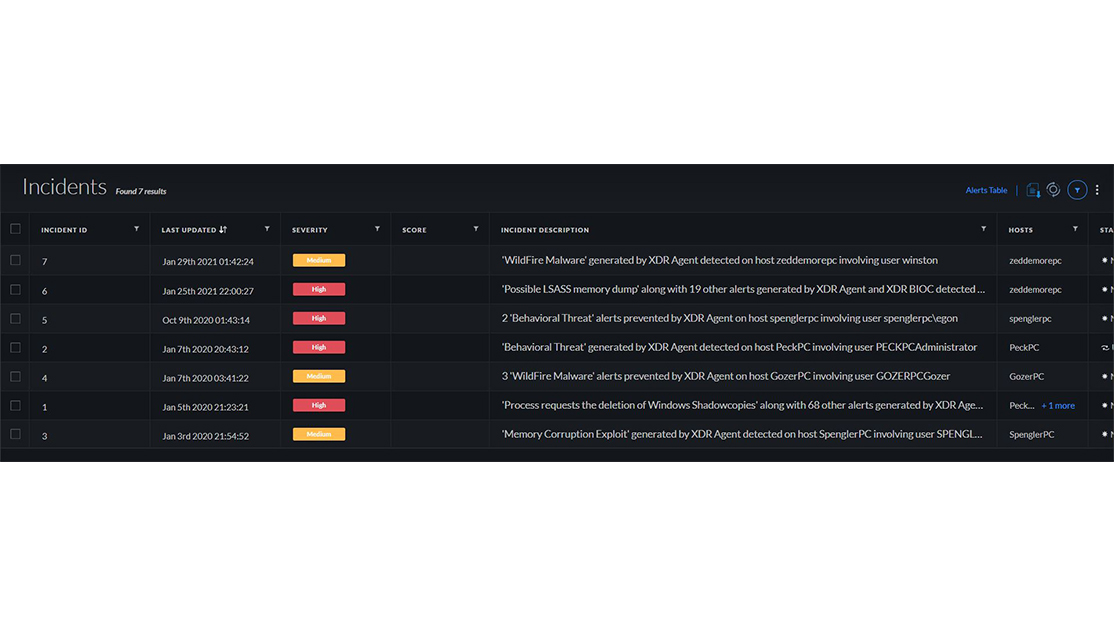Check the box for incident 7
The width and height of the screenshot is (1114, 627).
coord(15,260)
